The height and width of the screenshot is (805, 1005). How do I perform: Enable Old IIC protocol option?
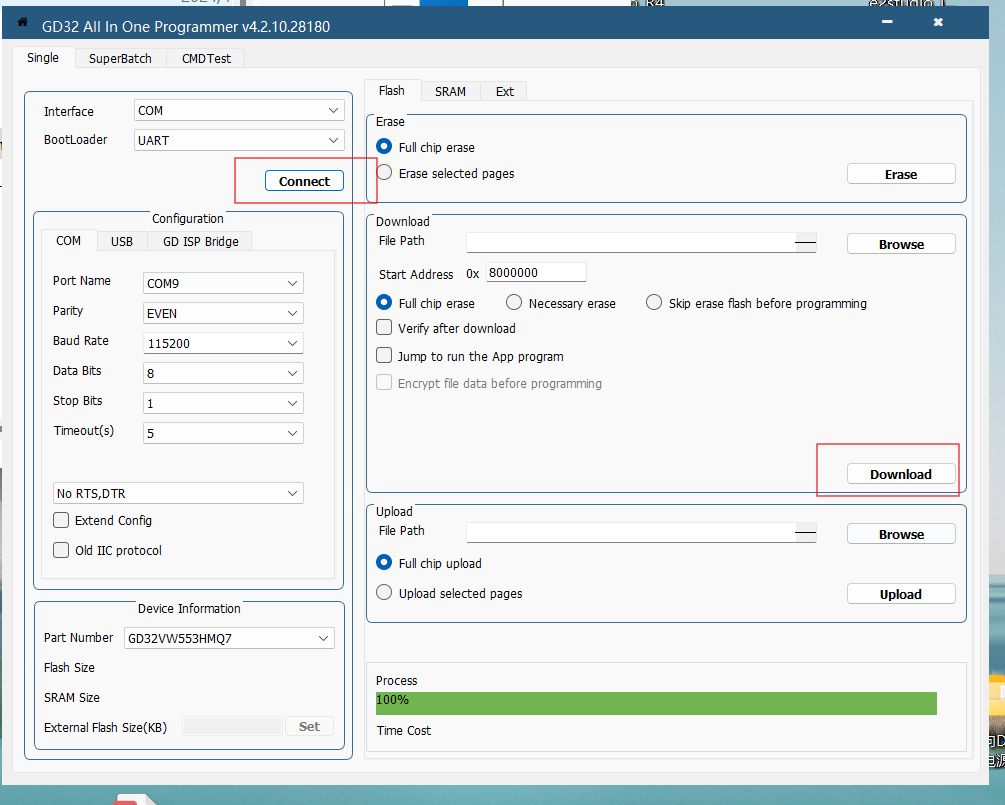pos(61,550)
